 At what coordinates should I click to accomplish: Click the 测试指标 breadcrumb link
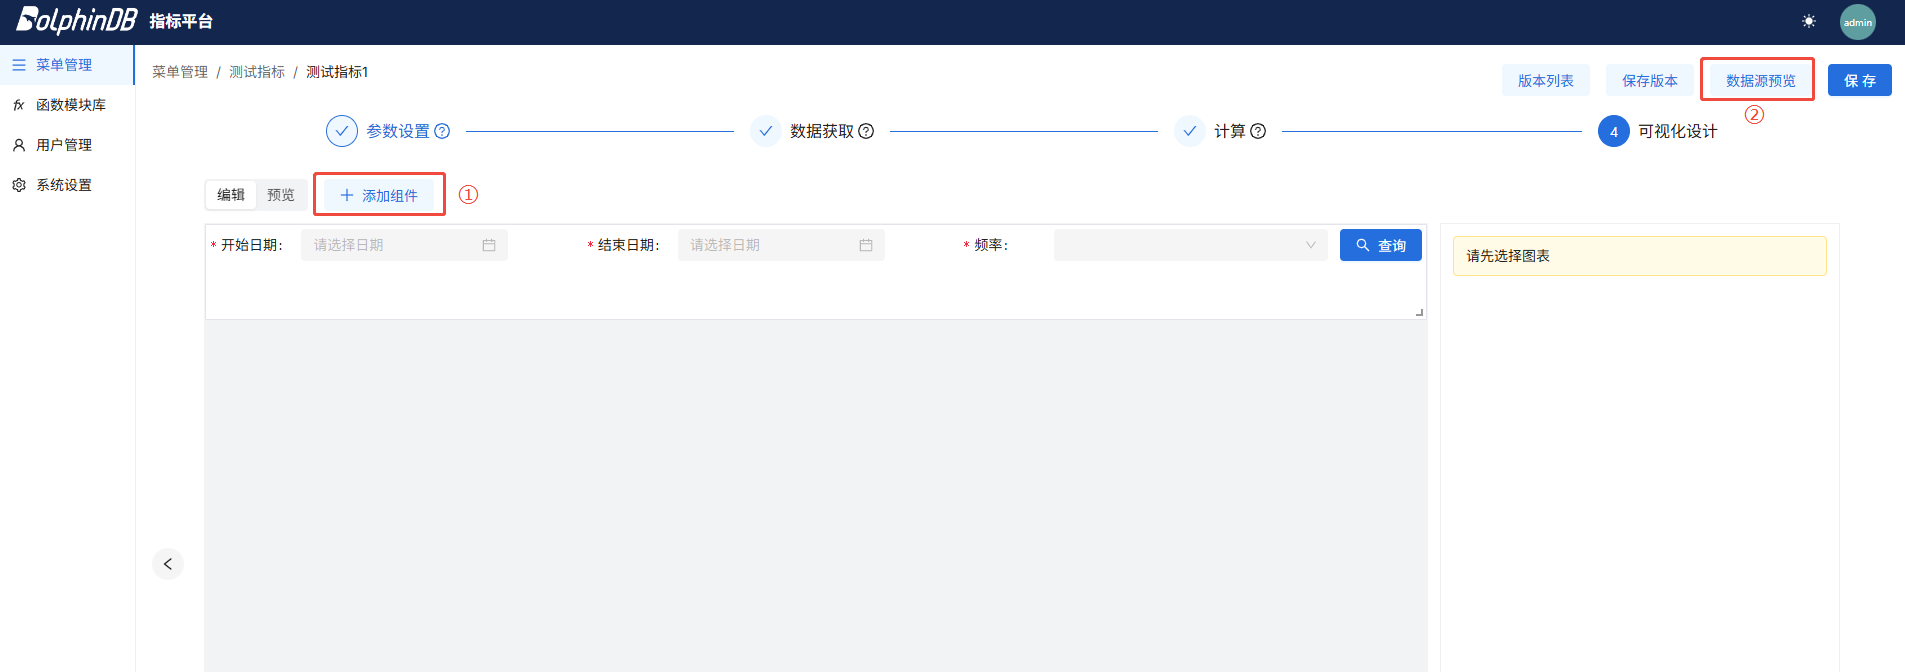[257, 72]
